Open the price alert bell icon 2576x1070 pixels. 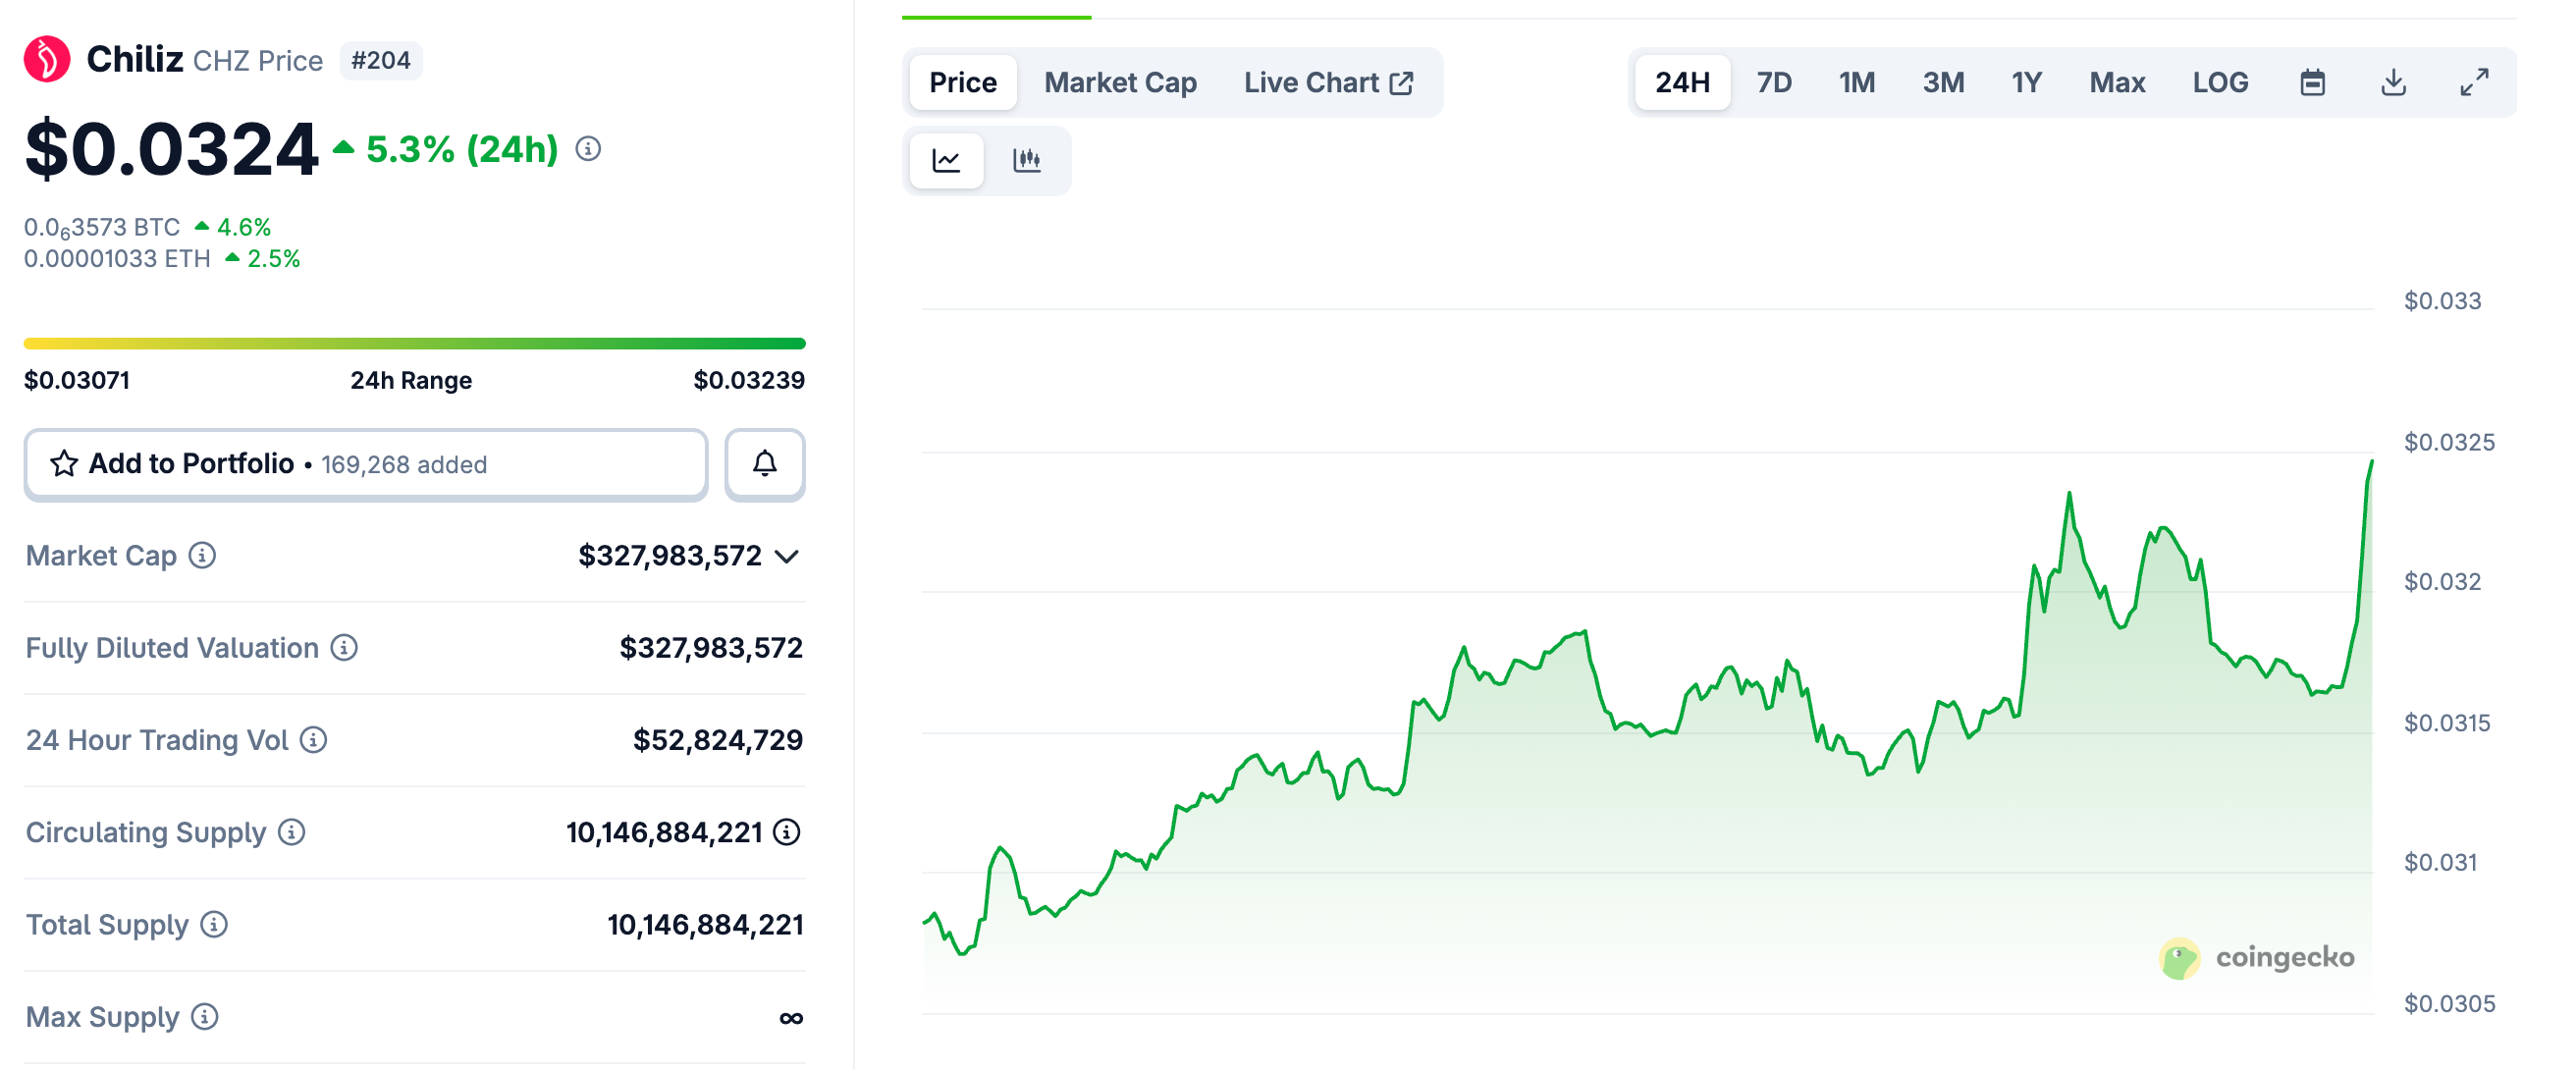[764, 464]
